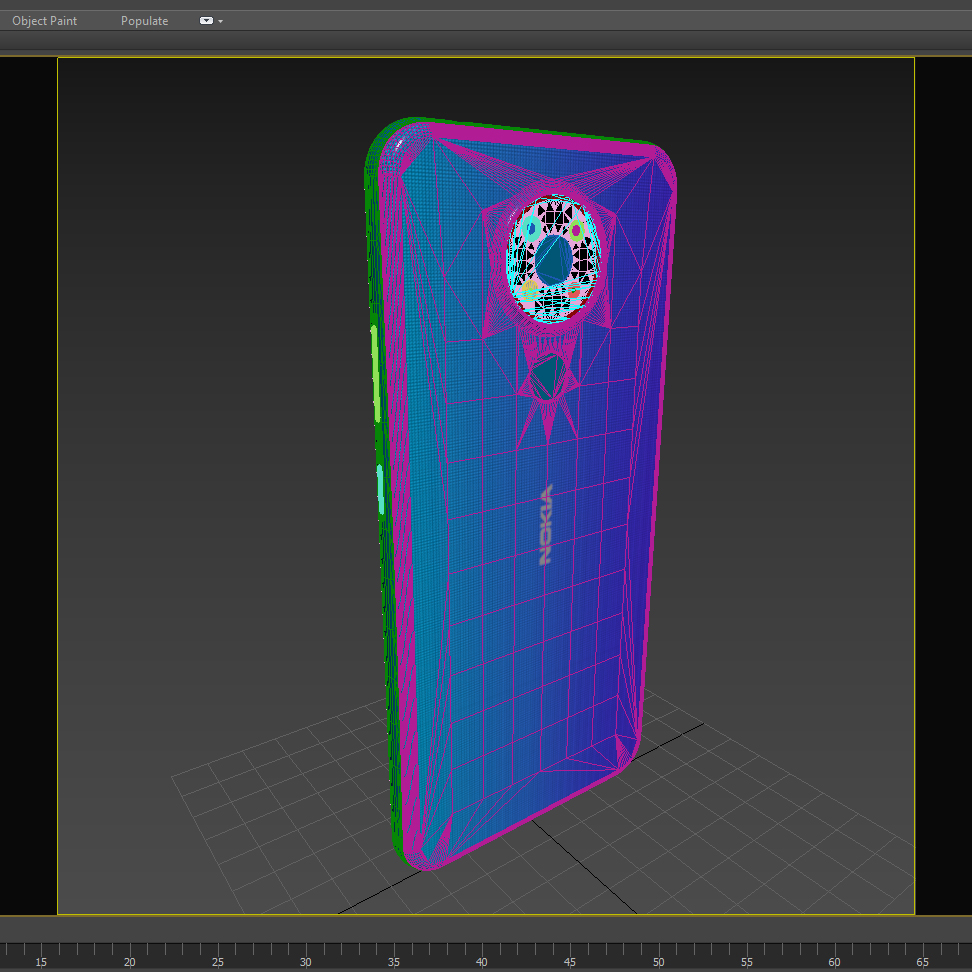
Task: Select the light green volume button on the phone edge
Action: click(376, 374)
